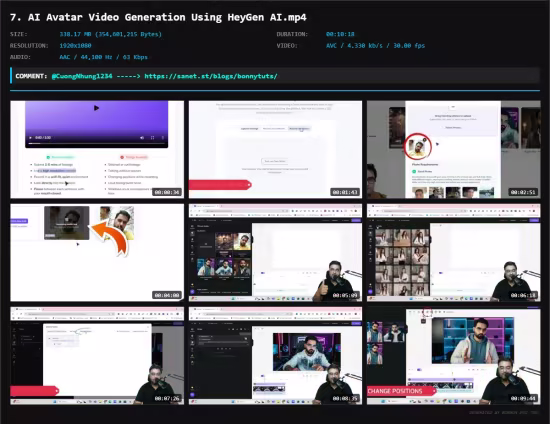Open the thumbnail stamped 00:07:26

(x=97, y=356)
